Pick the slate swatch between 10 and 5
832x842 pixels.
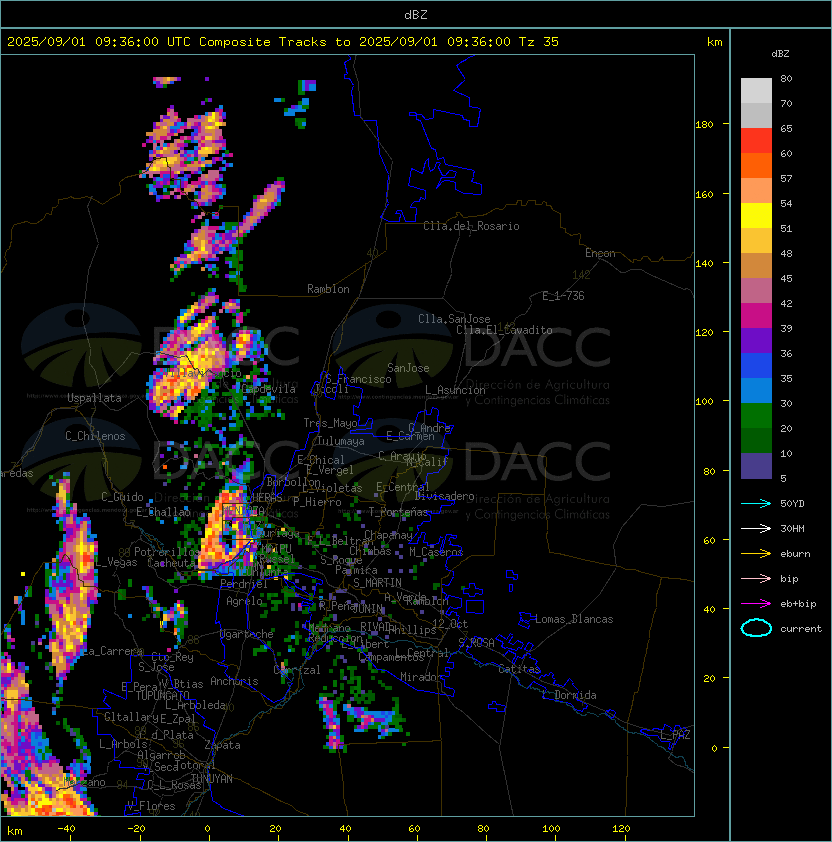[x=756, y=466]
